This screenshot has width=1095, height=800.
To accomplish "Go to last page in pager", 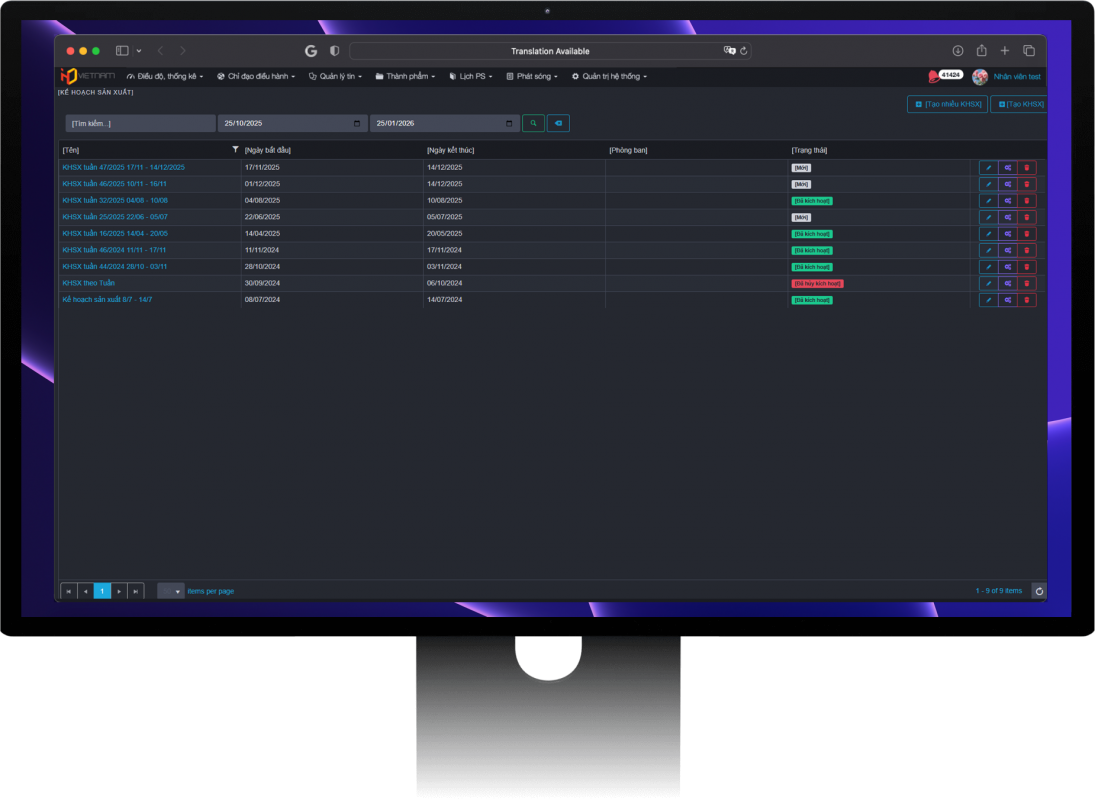I will coord(136,591).
